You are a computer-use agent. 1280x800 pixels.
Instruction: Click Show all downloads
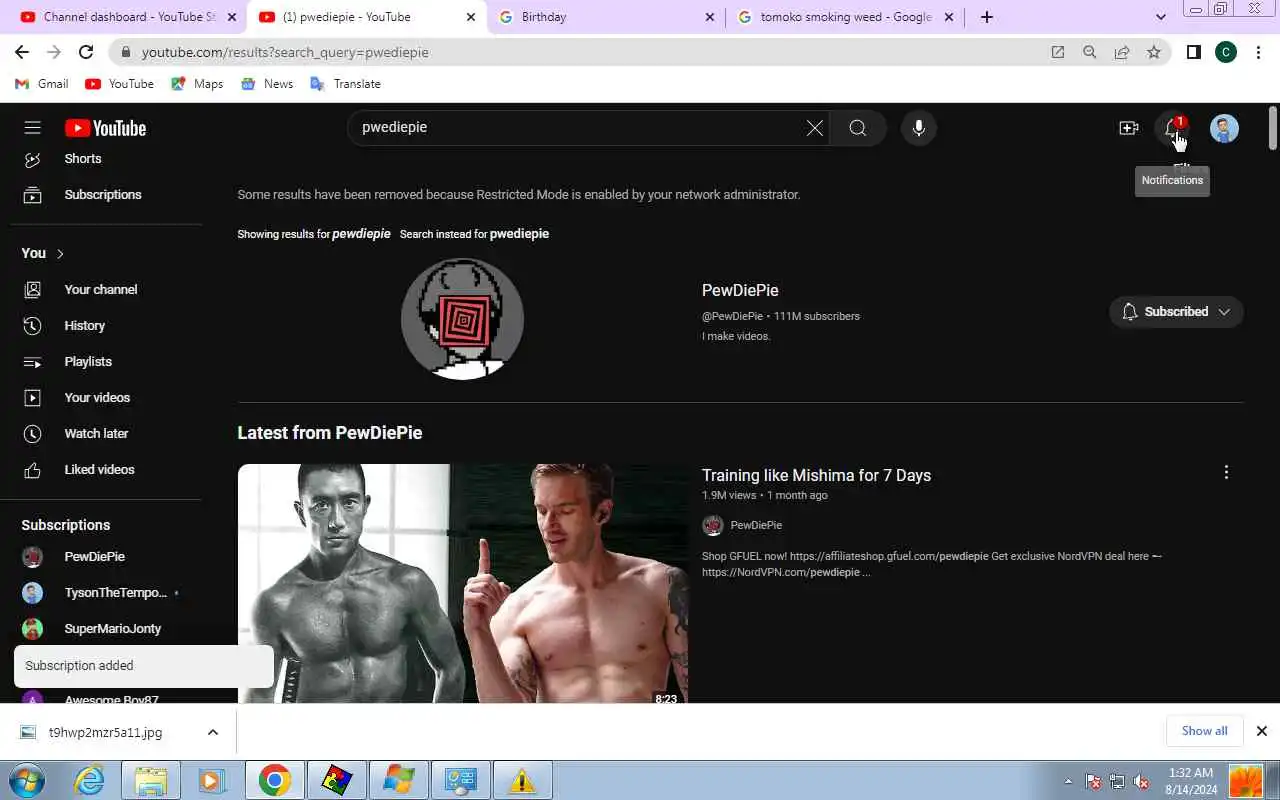pyautogui.click(x=1204, y=731)
